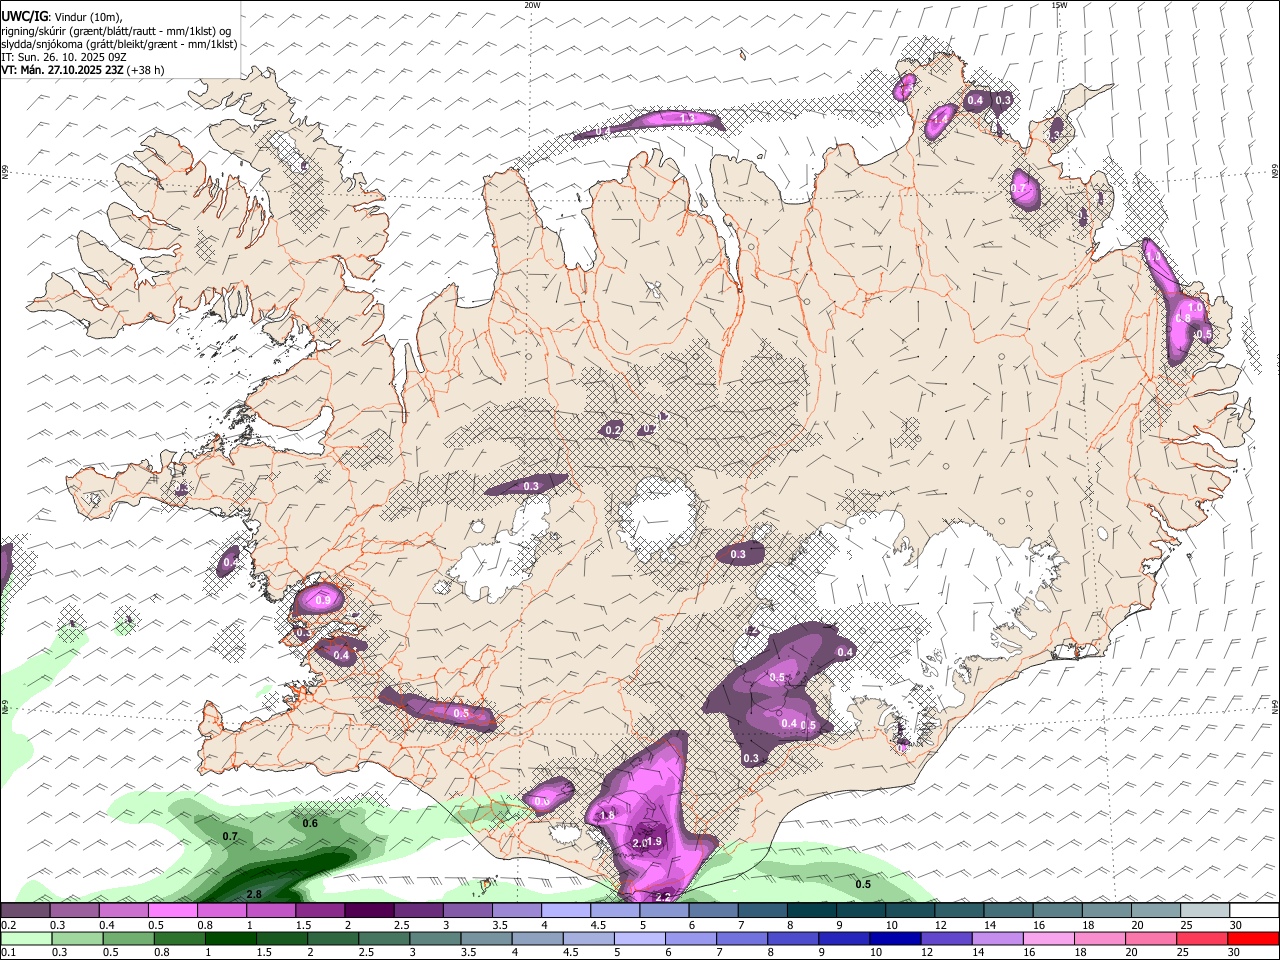
Task: Click the '14' label in lower legend row
Action: [979, 953]
